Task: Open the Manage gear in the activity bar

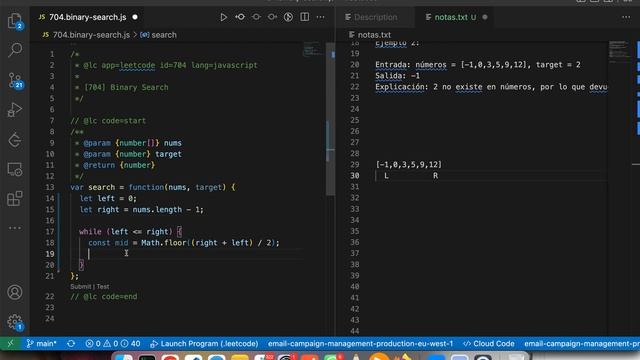Action: pos(15,322)
